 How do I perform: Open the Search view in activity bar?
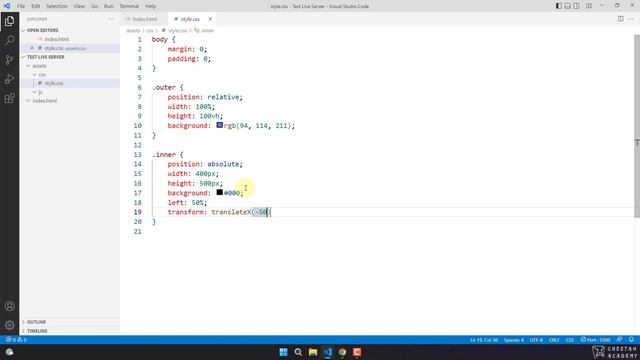(9, 40)
